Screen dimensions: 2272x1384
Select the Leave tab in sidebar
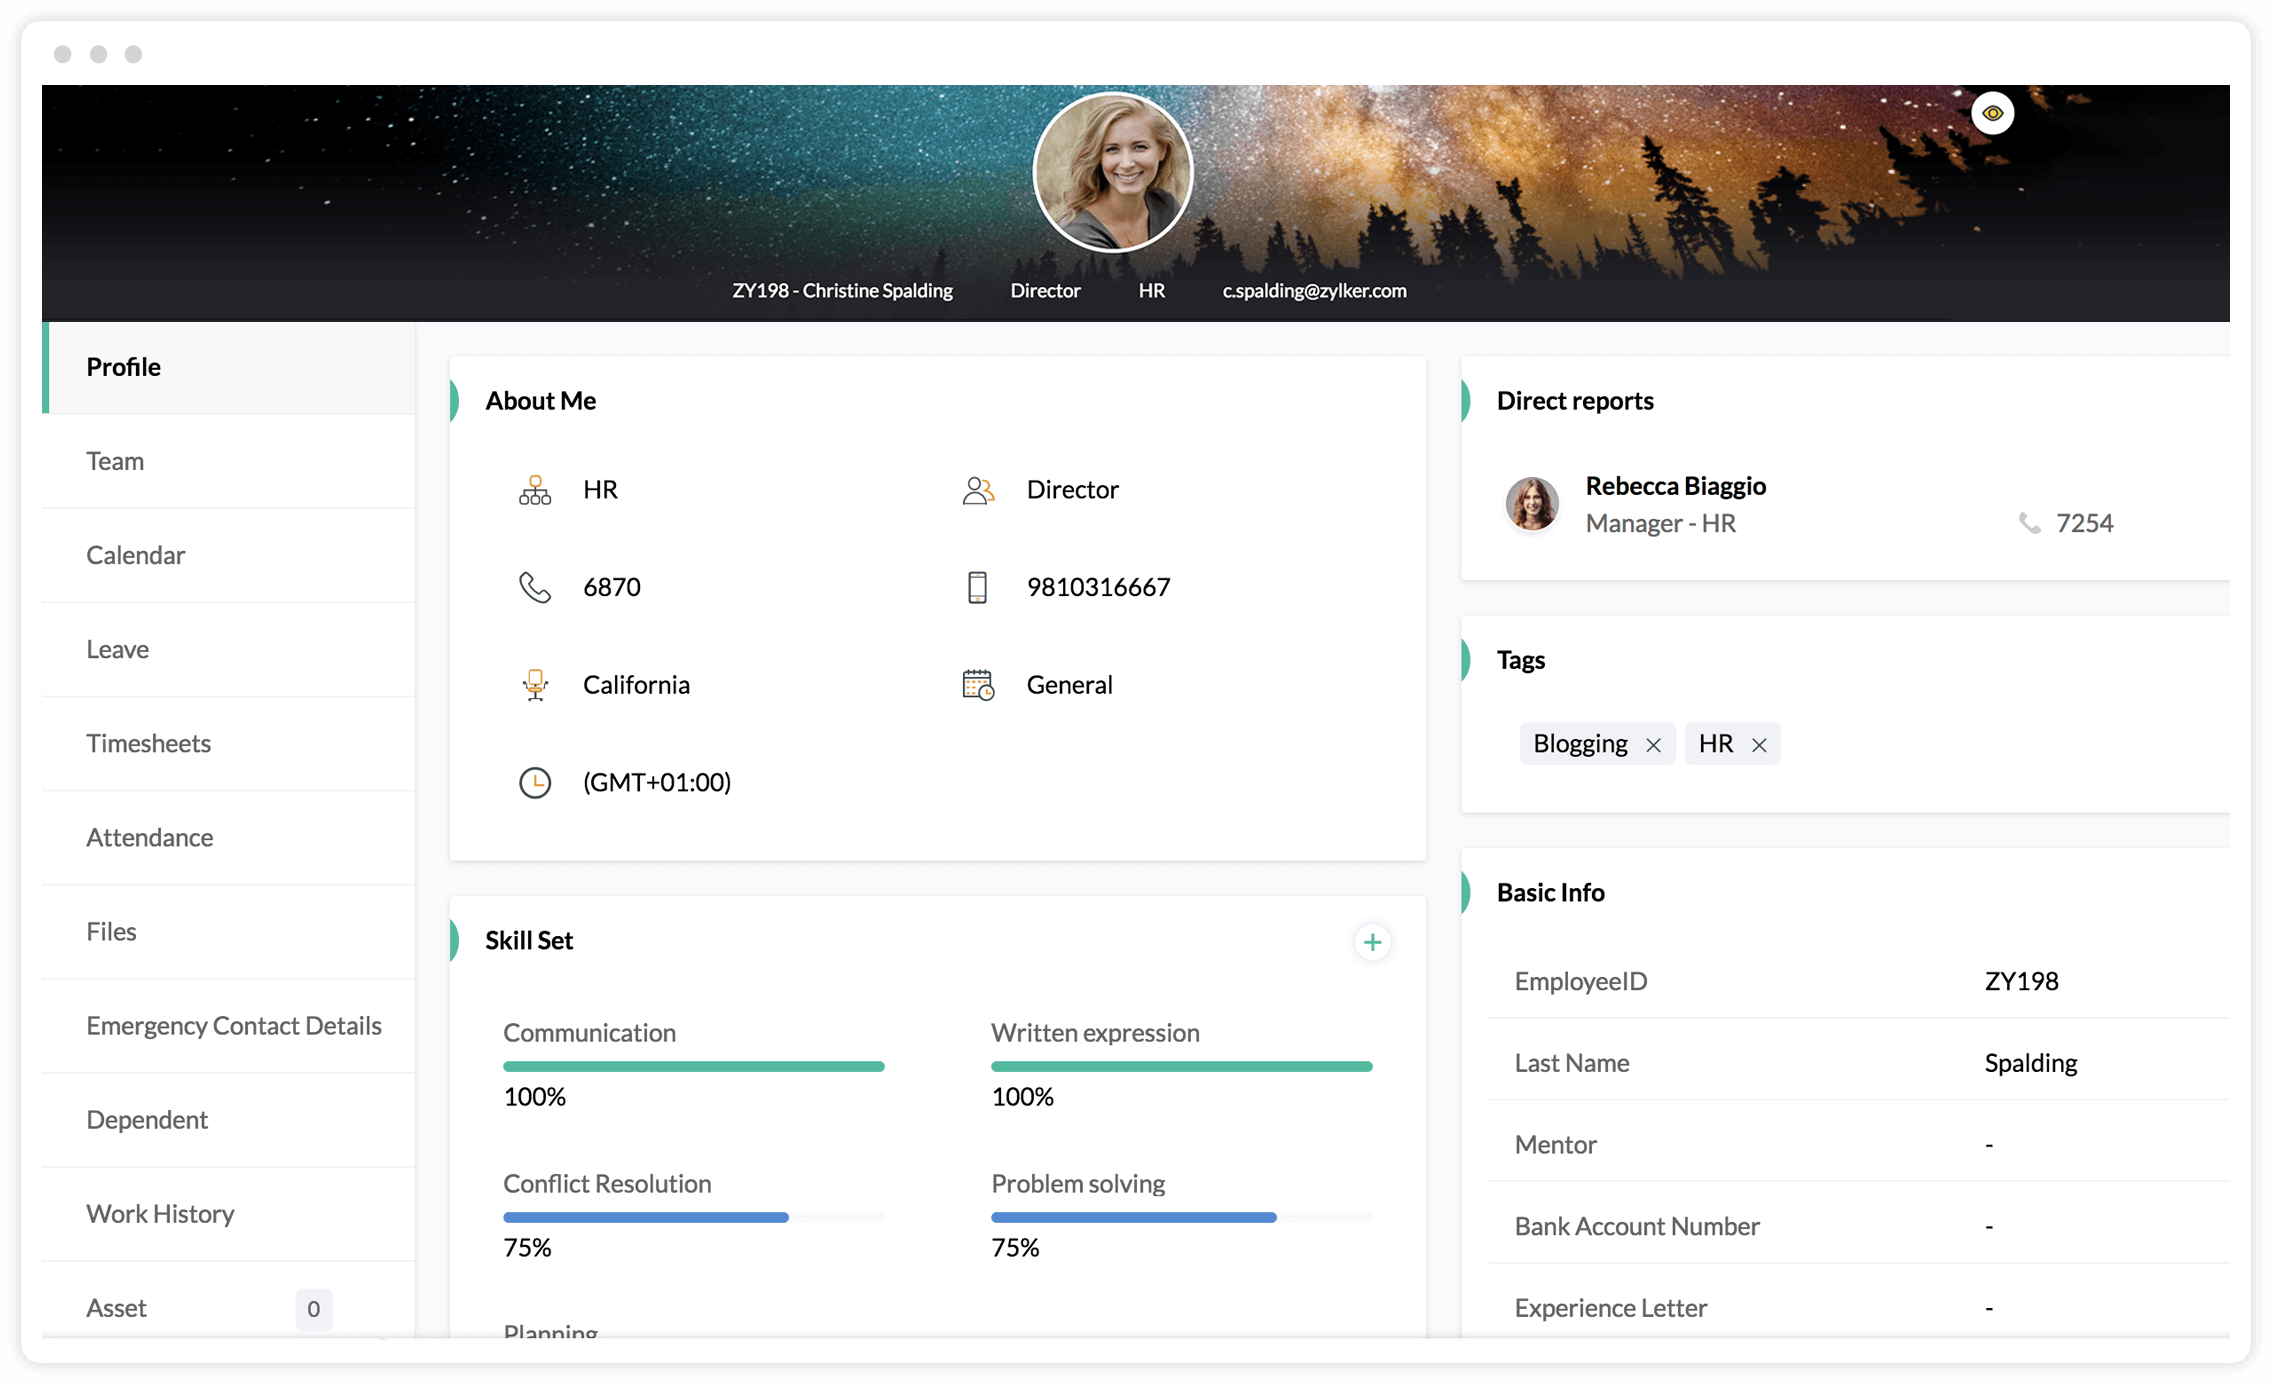117,647
